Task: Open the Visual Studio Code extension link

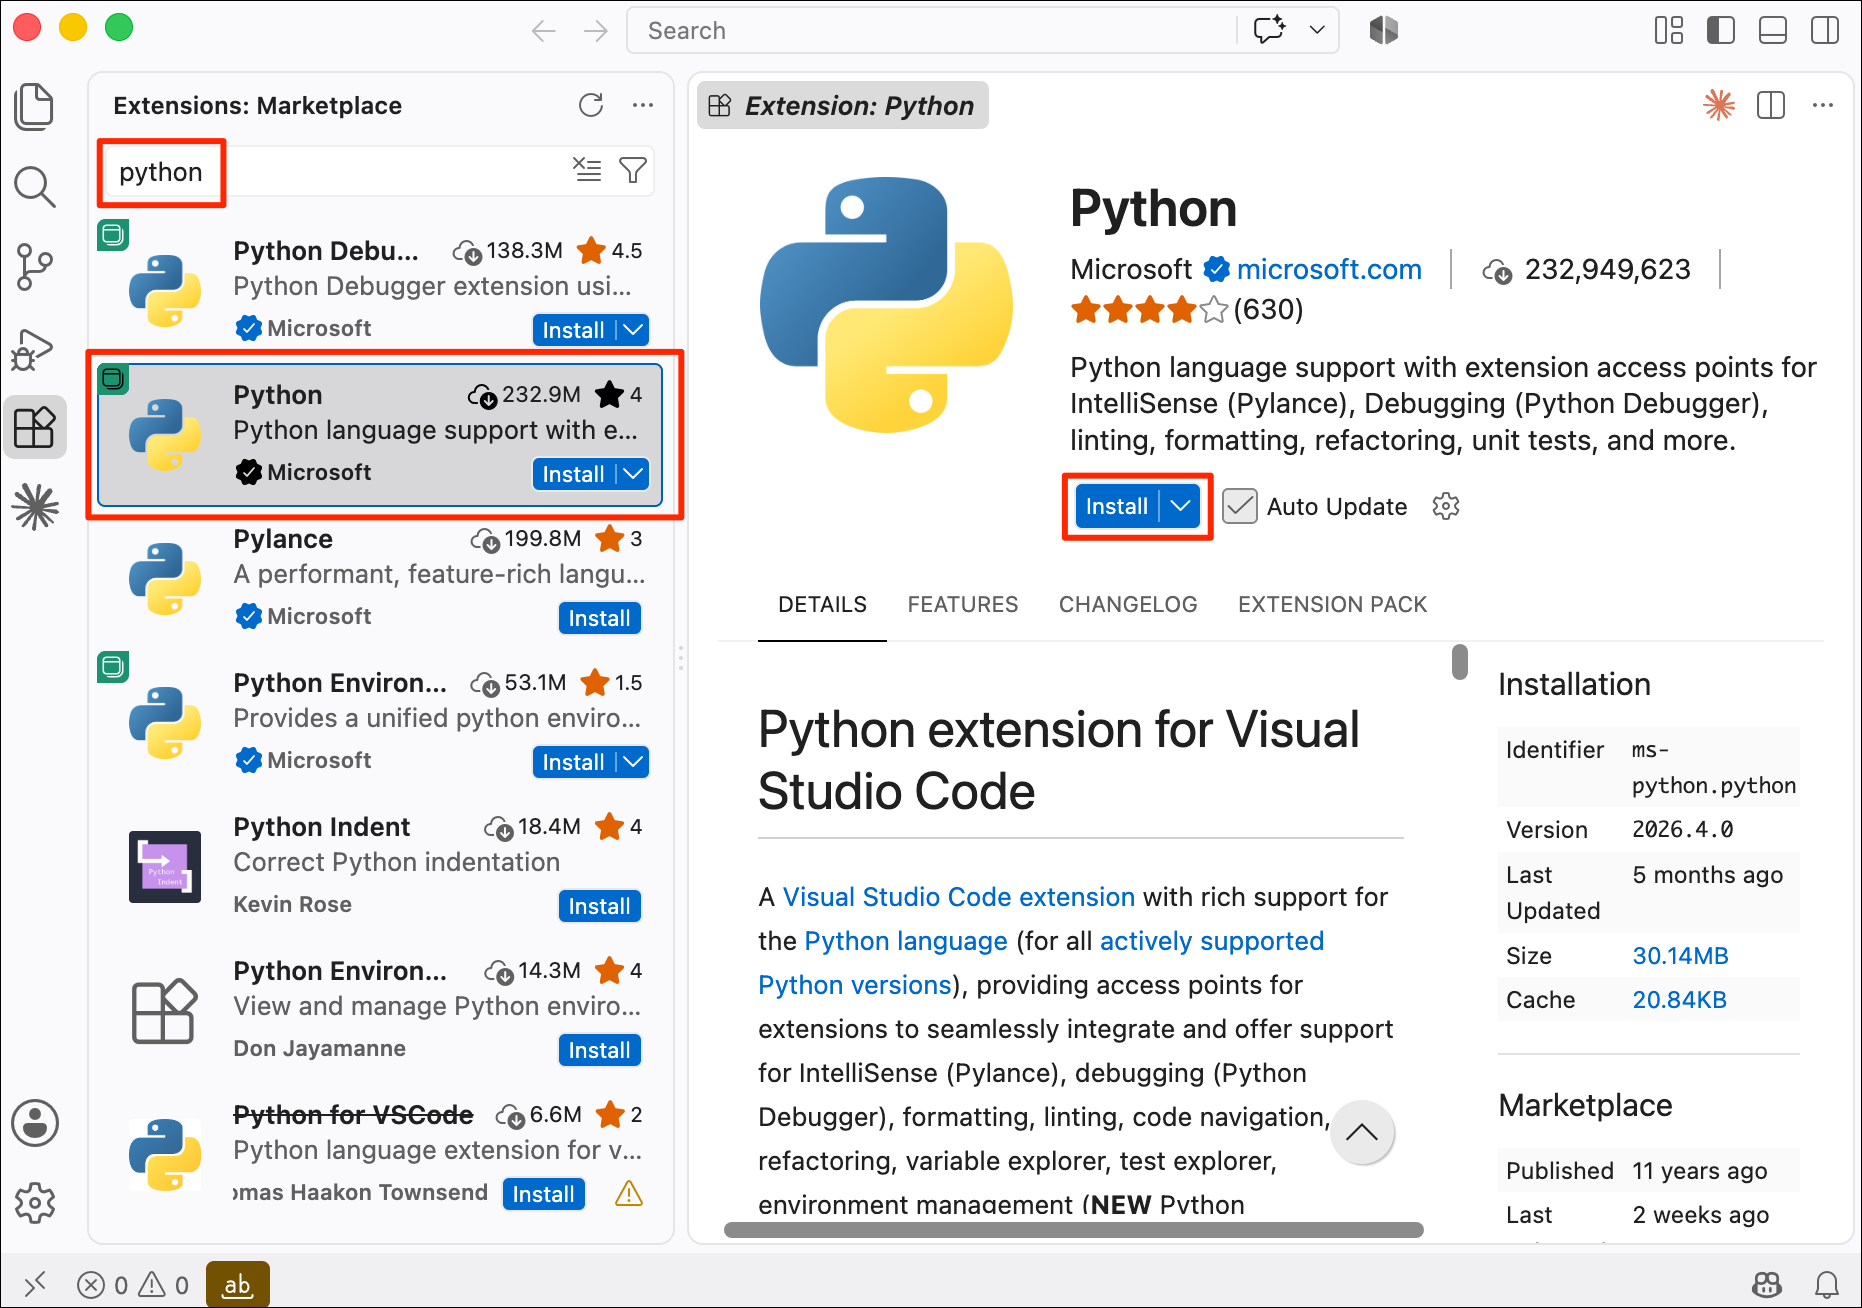Action: click(x=958, y=897)
